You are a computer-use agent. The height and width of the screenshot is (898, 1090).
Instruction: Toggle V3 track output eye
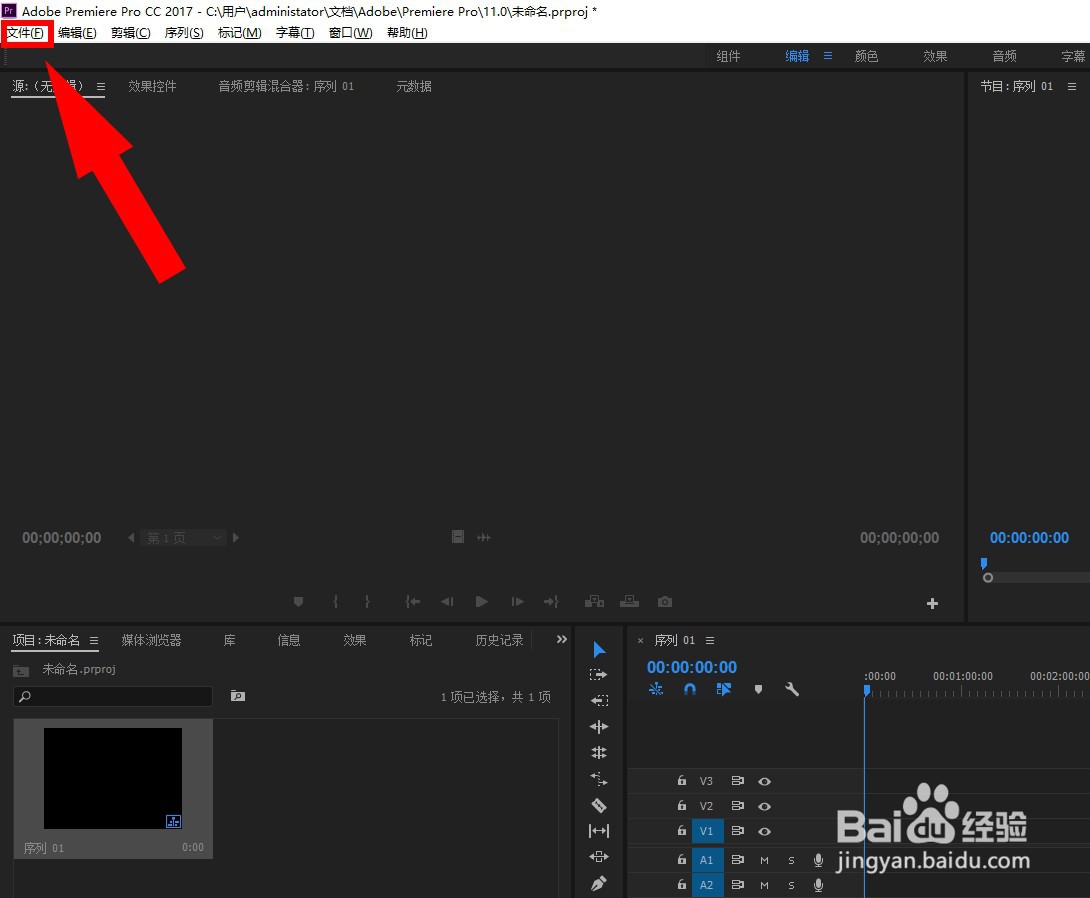tap(765, 781)
